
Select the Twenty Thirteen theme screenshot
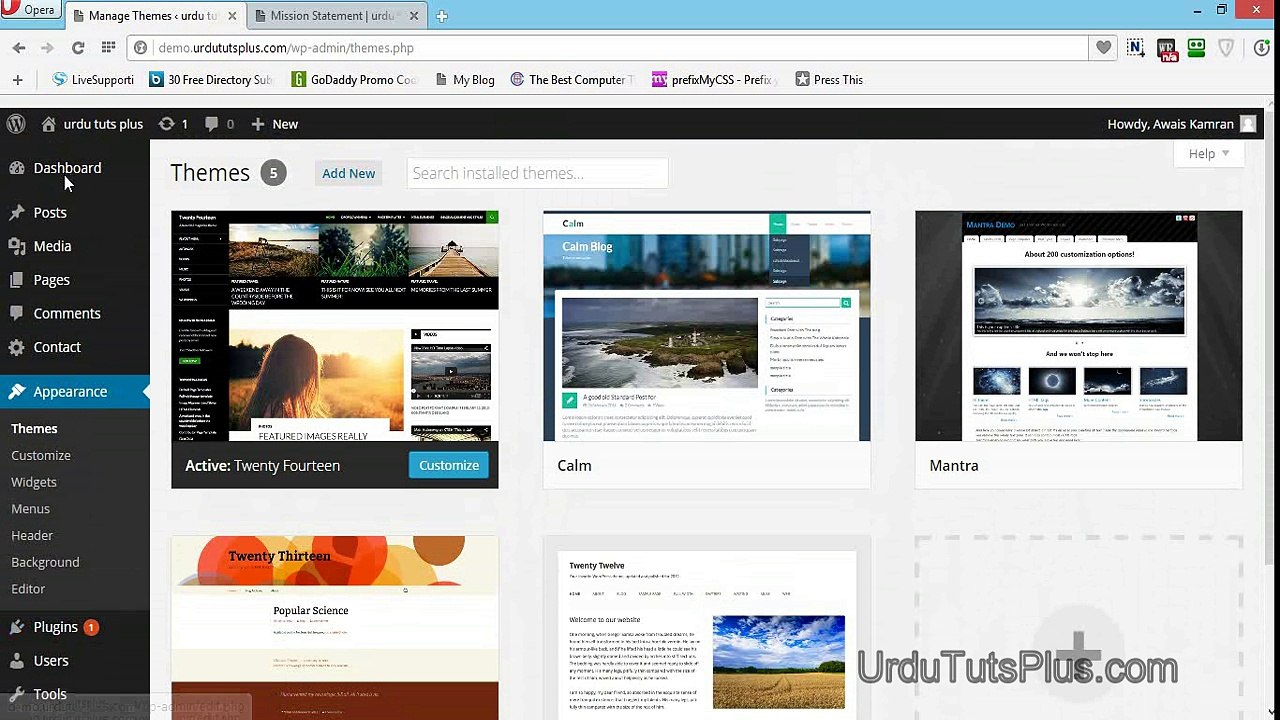coord(335,628)
